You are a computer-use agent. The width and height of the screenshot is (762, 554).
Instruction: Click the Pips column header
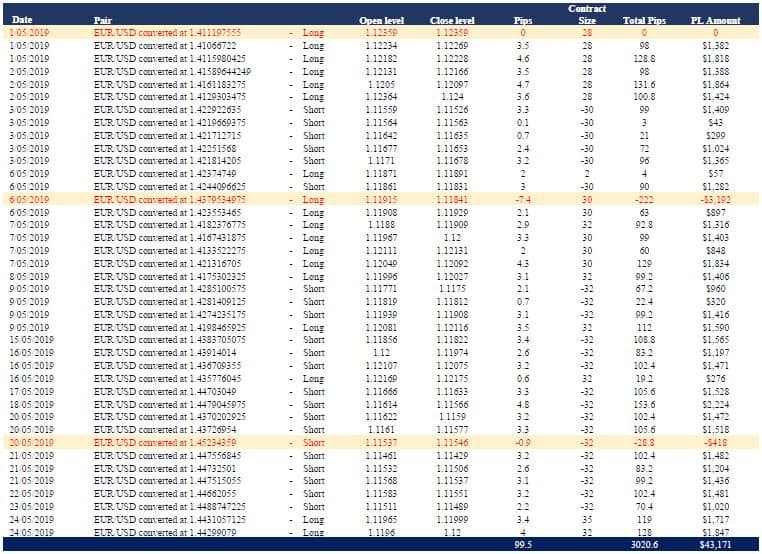point(523,20)
